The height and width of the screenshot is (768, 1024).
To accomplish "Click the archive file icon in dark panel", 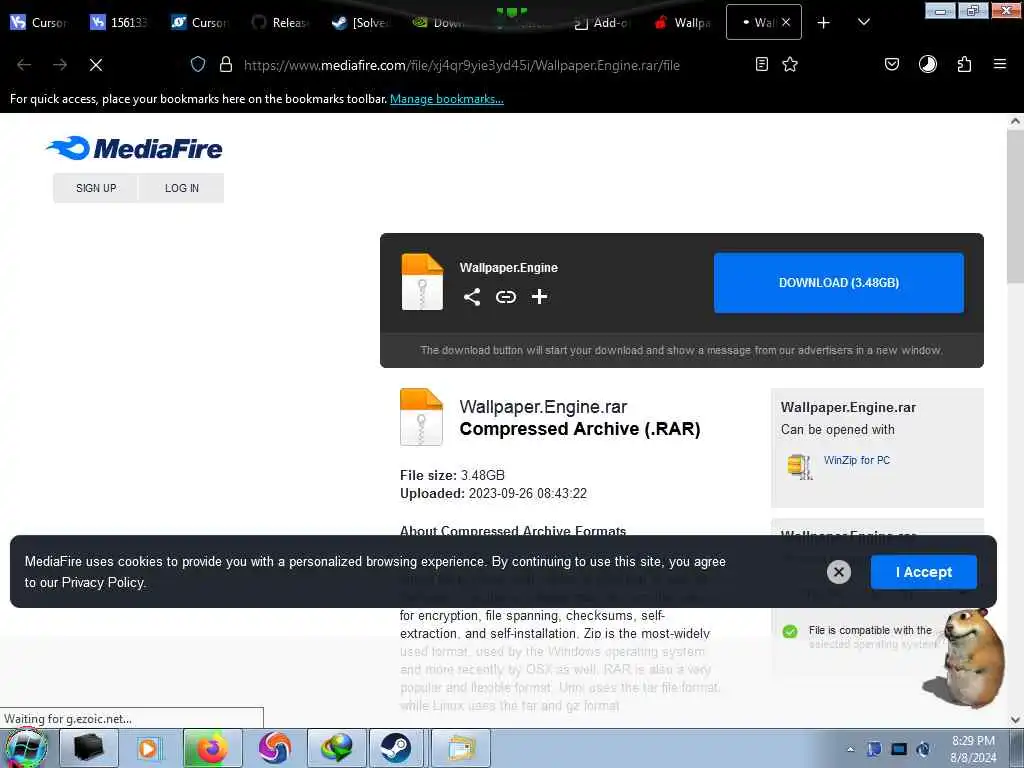I will click(x=423, y=282).
